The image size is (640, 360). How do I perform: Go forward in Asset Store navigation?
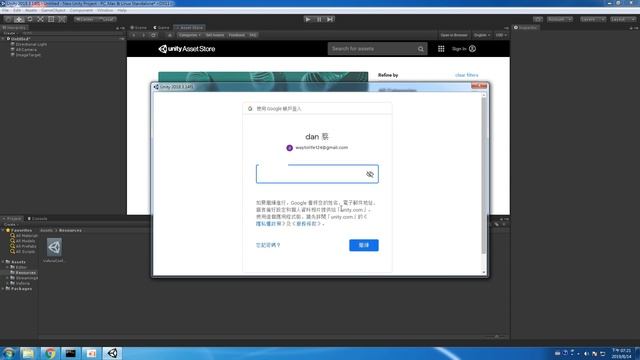(143, 35)
